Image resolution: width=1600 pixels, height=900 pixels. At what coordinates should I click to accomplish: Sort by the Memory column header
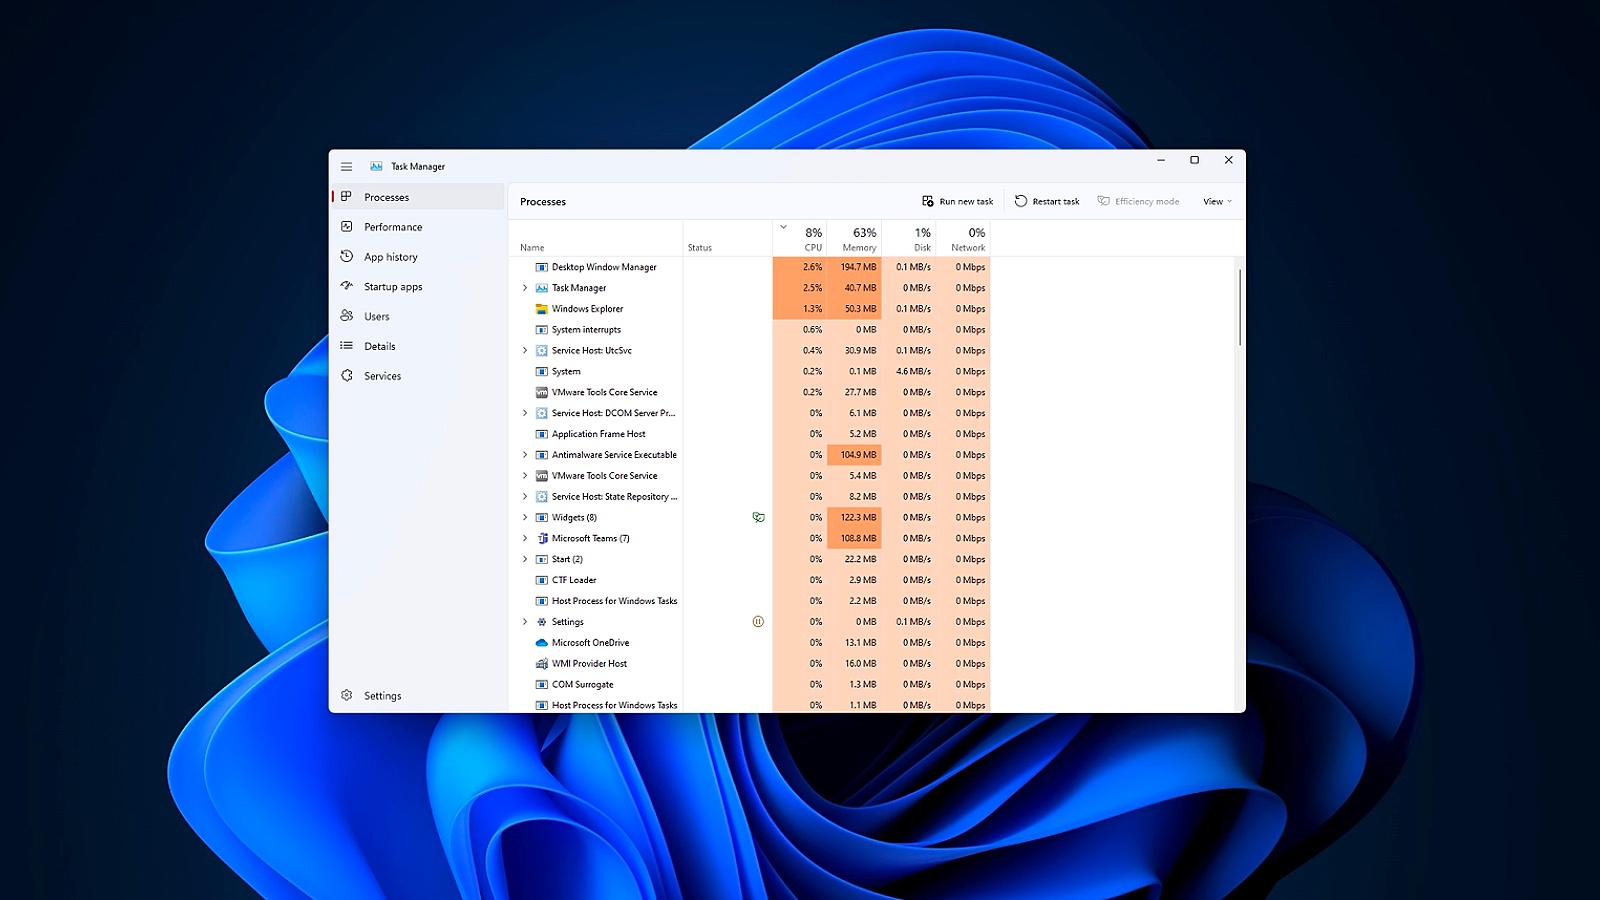[x=855, y=239]
